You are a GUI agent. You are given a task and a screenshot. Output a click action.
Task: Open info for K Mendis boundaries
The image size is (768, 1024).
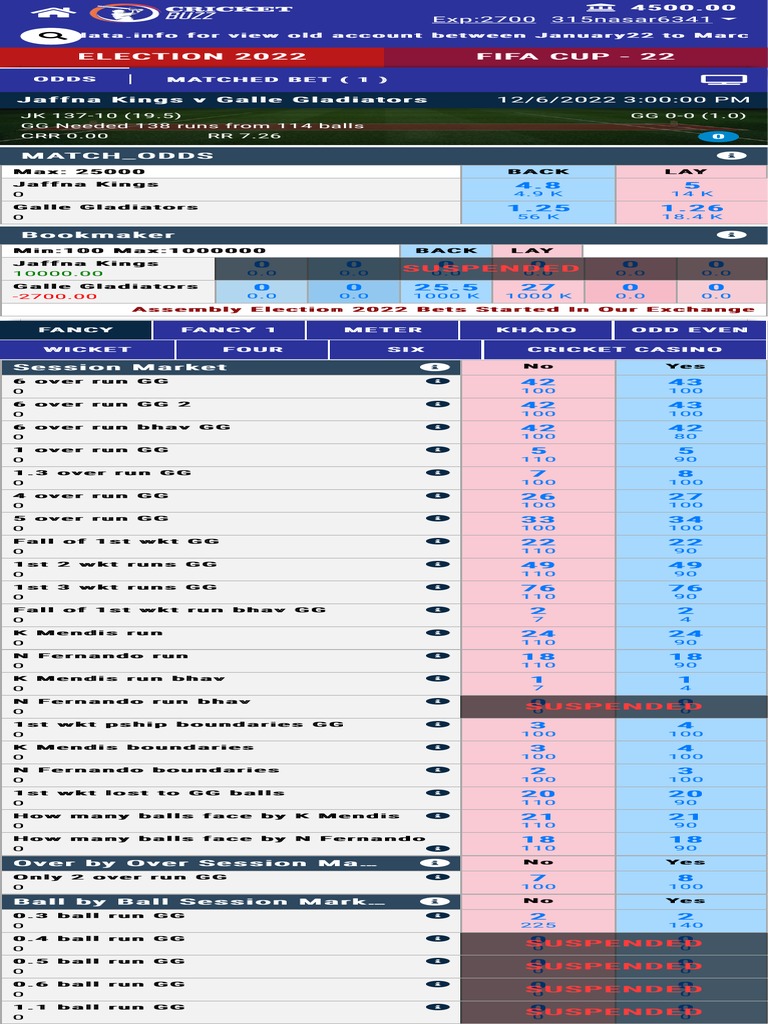point(438,747)
